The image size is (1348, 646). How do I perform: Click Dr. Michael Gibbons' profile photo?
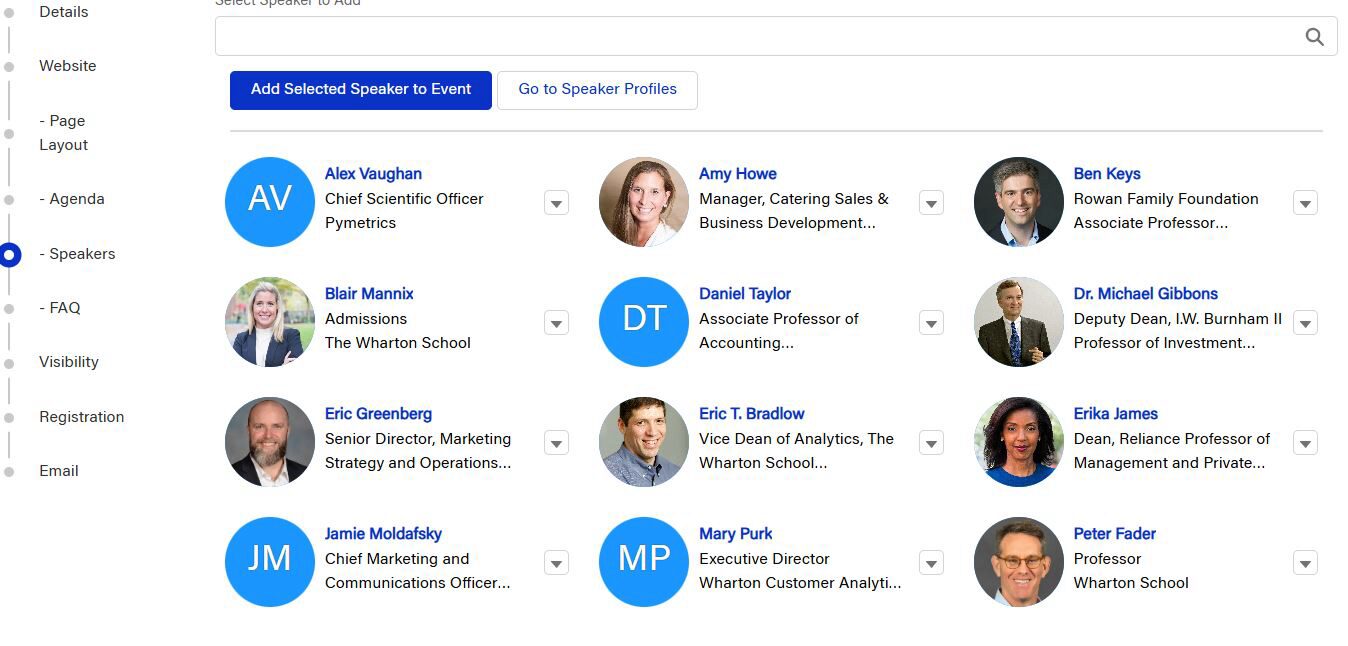tap(1019, 321)
